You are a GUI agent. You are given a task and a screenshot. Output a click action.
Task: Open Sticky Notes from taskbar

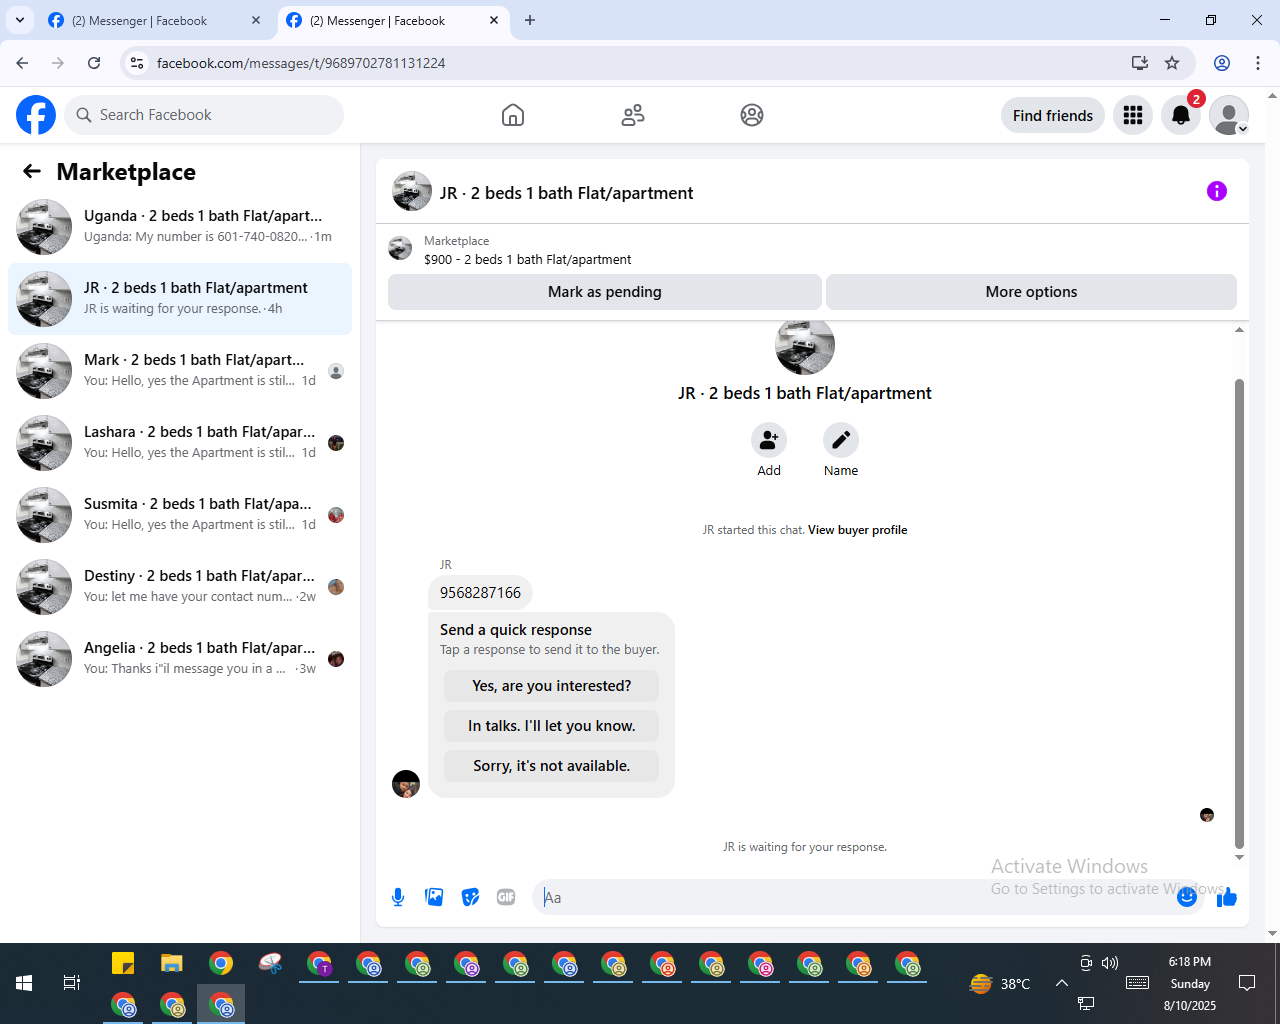pyautogui.click(x=123, y=964)
